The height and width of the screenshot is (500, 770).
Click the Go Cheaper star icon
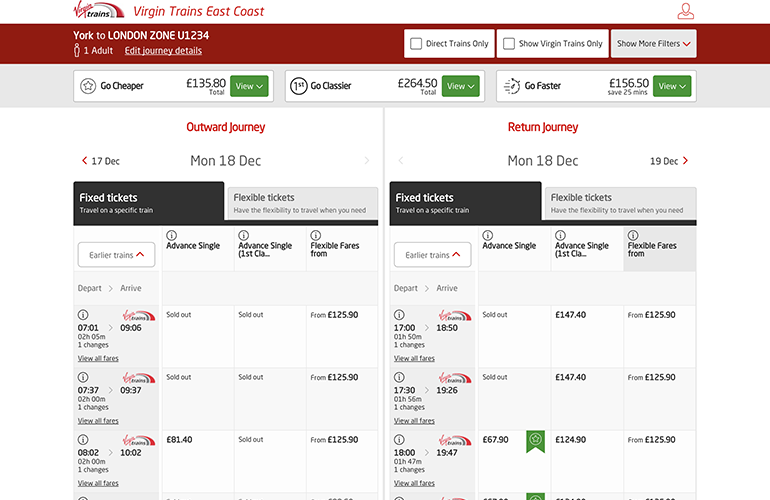click(88, 86)
